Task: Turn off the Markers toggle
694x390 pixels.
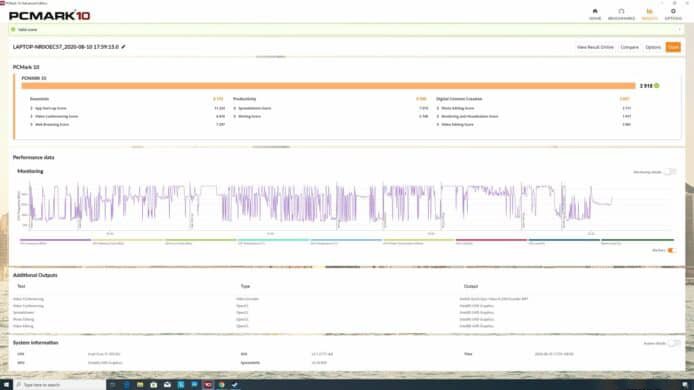Action: click(671, 251)
